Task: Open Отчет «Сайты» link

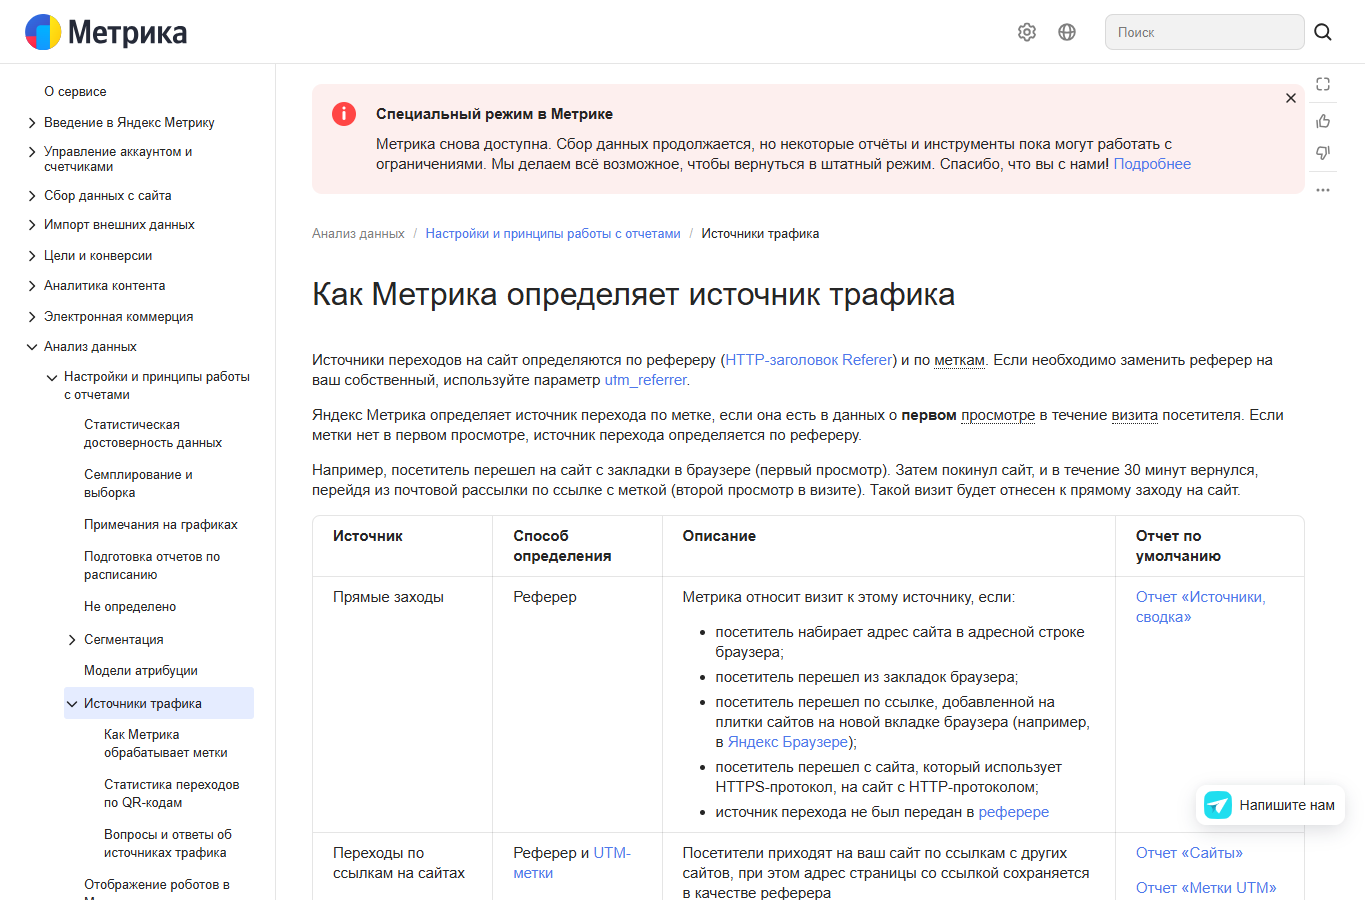Action: 1189,853
